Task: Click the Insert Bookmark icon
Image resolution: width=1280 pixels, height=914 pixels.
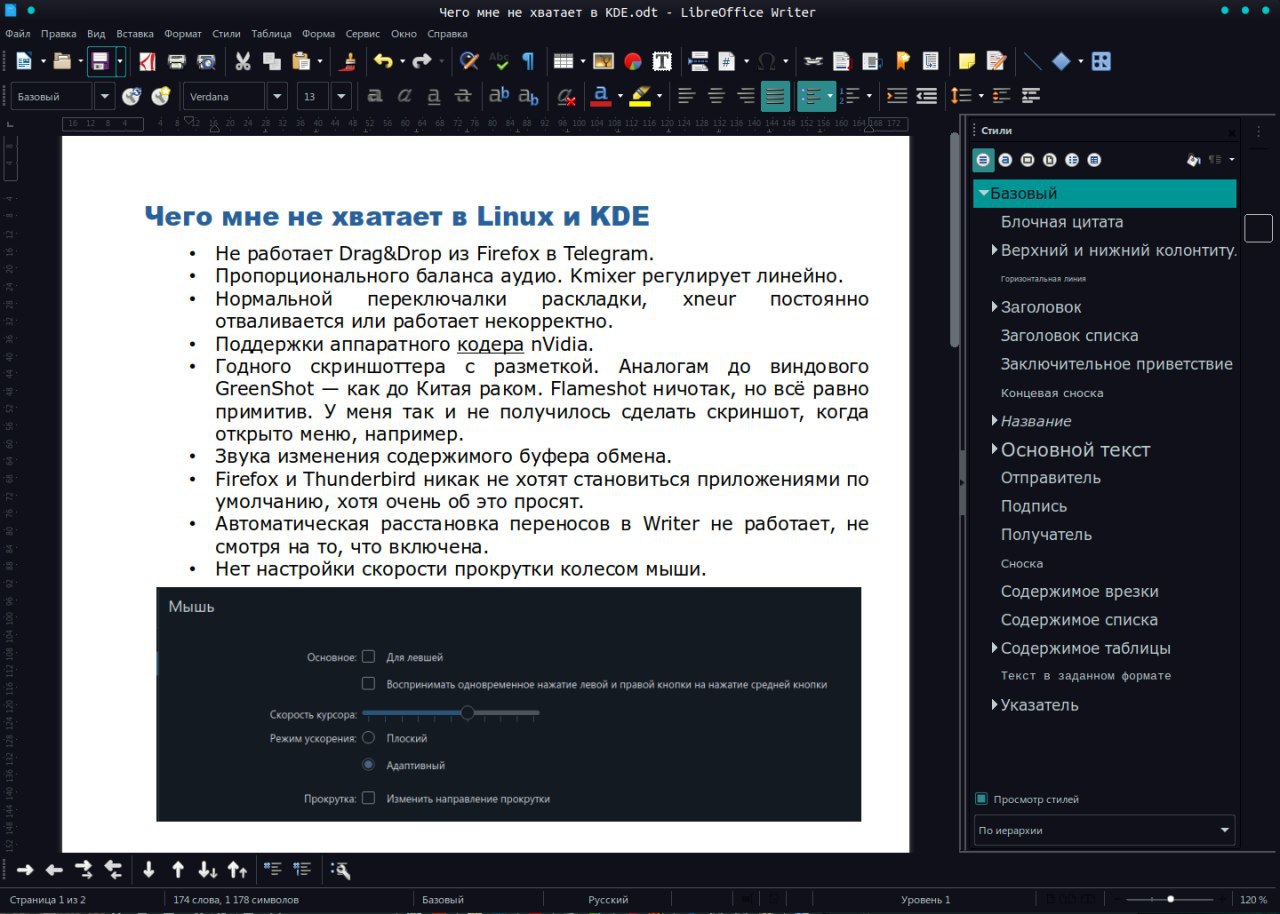Action: coord(903,62)
